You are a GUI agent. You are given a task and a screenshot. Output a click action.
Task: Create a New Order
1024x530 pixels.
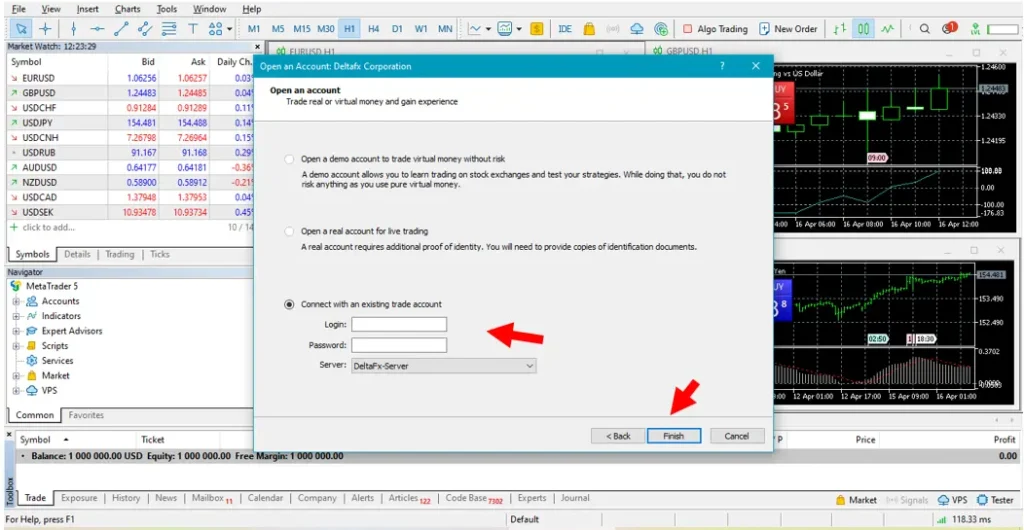pyautogui.click(x=788, y=29)
